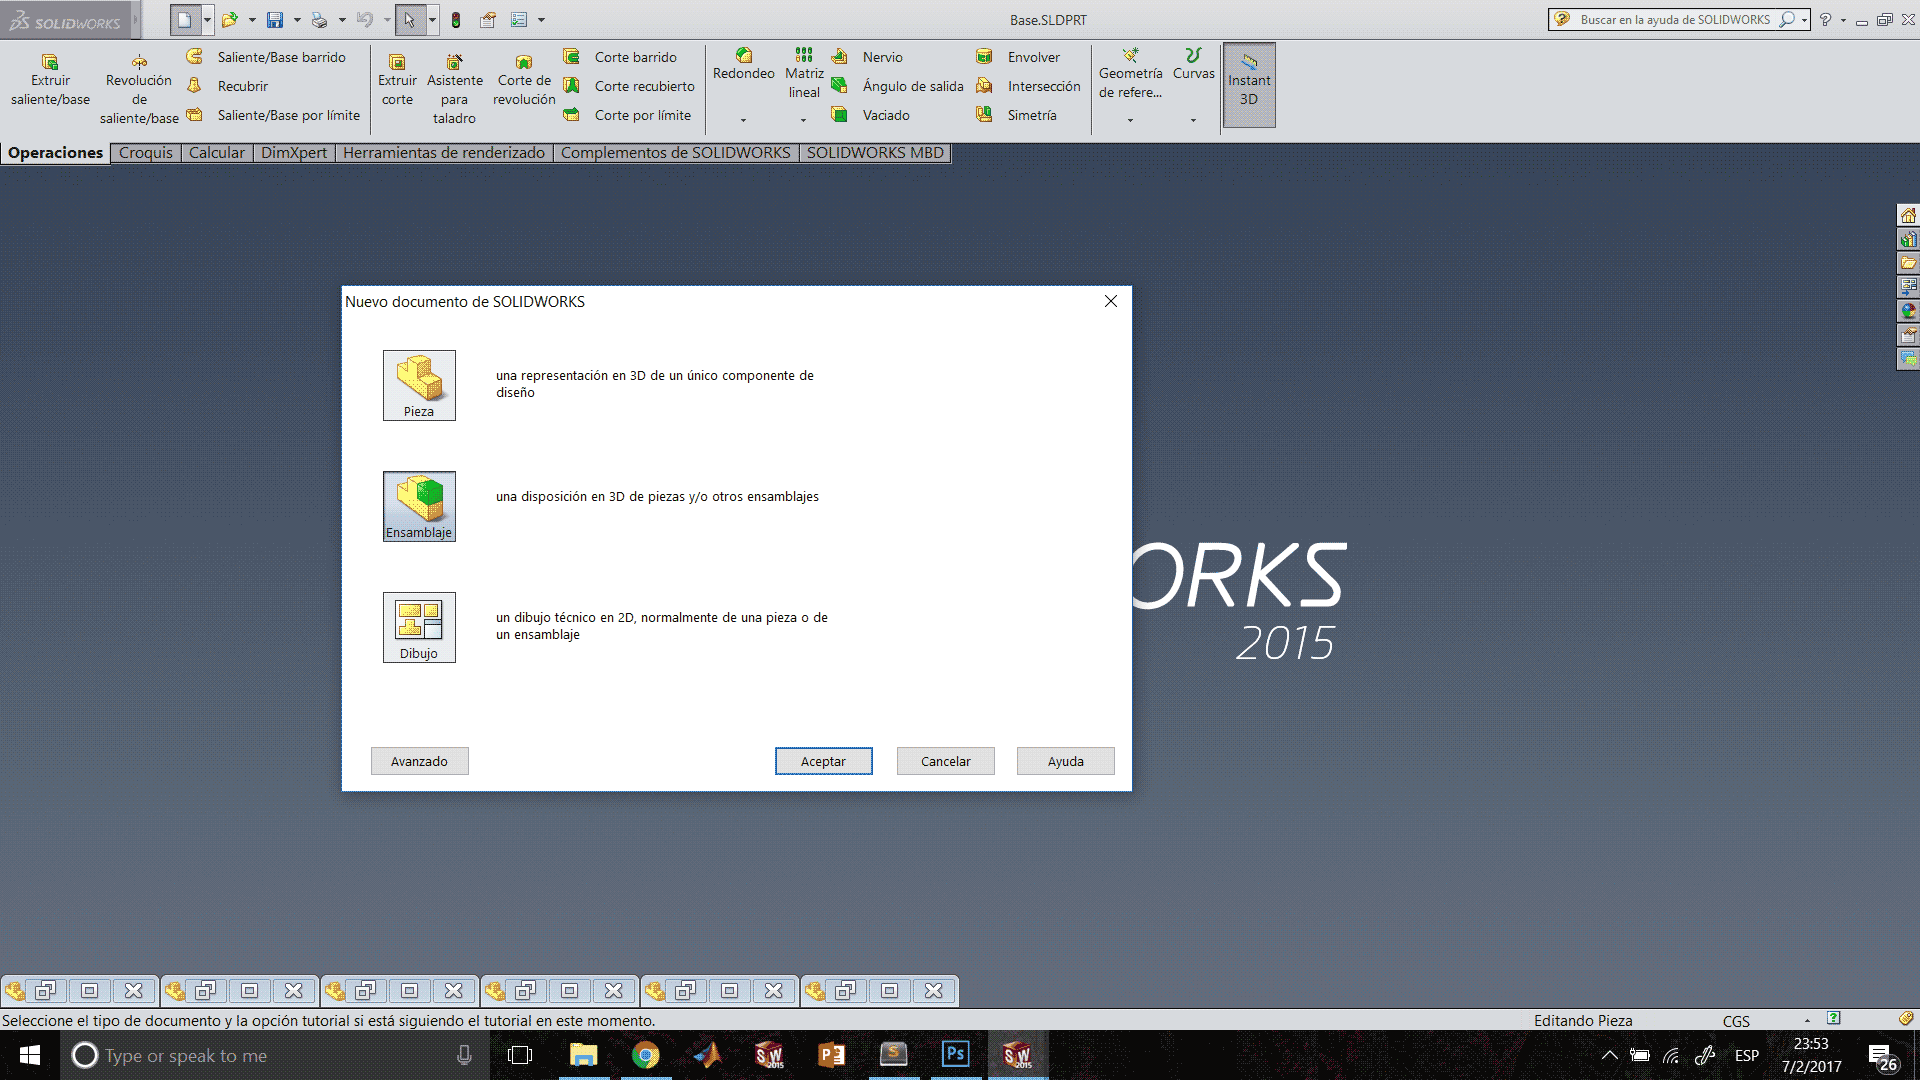Viewport: 1920px width, 1080px height.
Task: Switch to the Croquis tab
Action: click(146, 153)
